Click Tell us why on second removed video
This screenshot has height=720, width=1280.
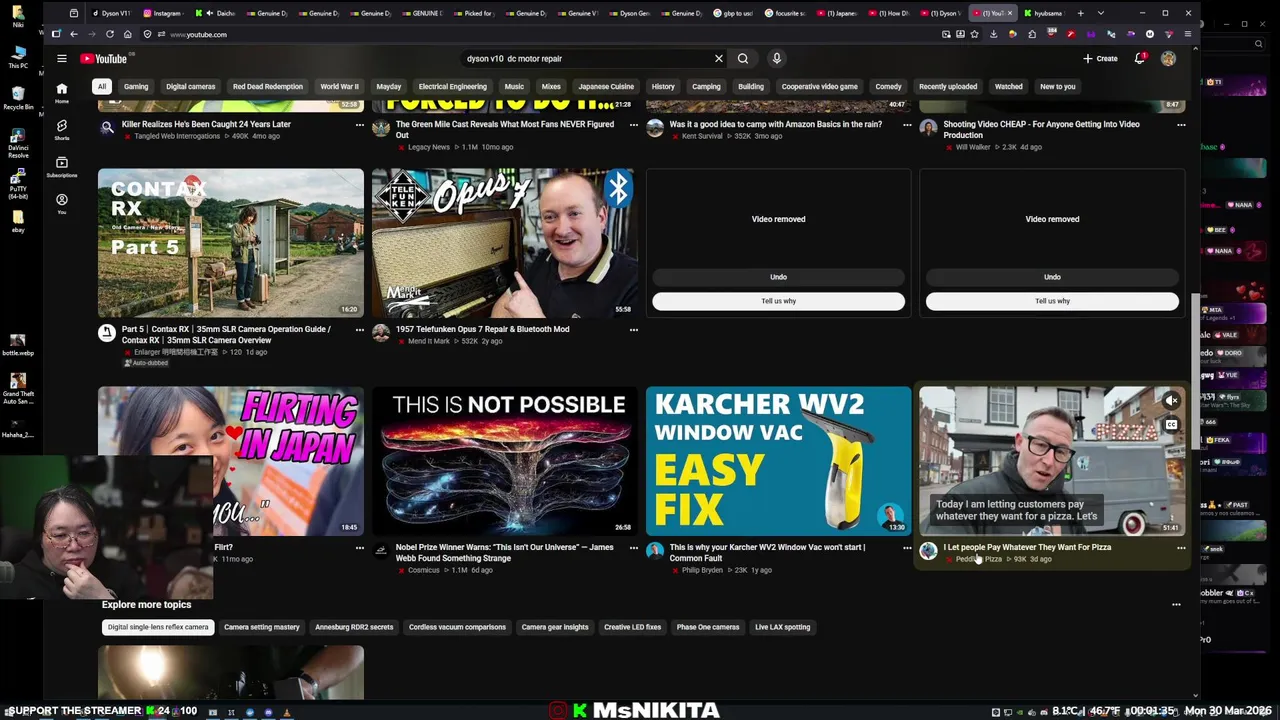[x=1052, y=301]
